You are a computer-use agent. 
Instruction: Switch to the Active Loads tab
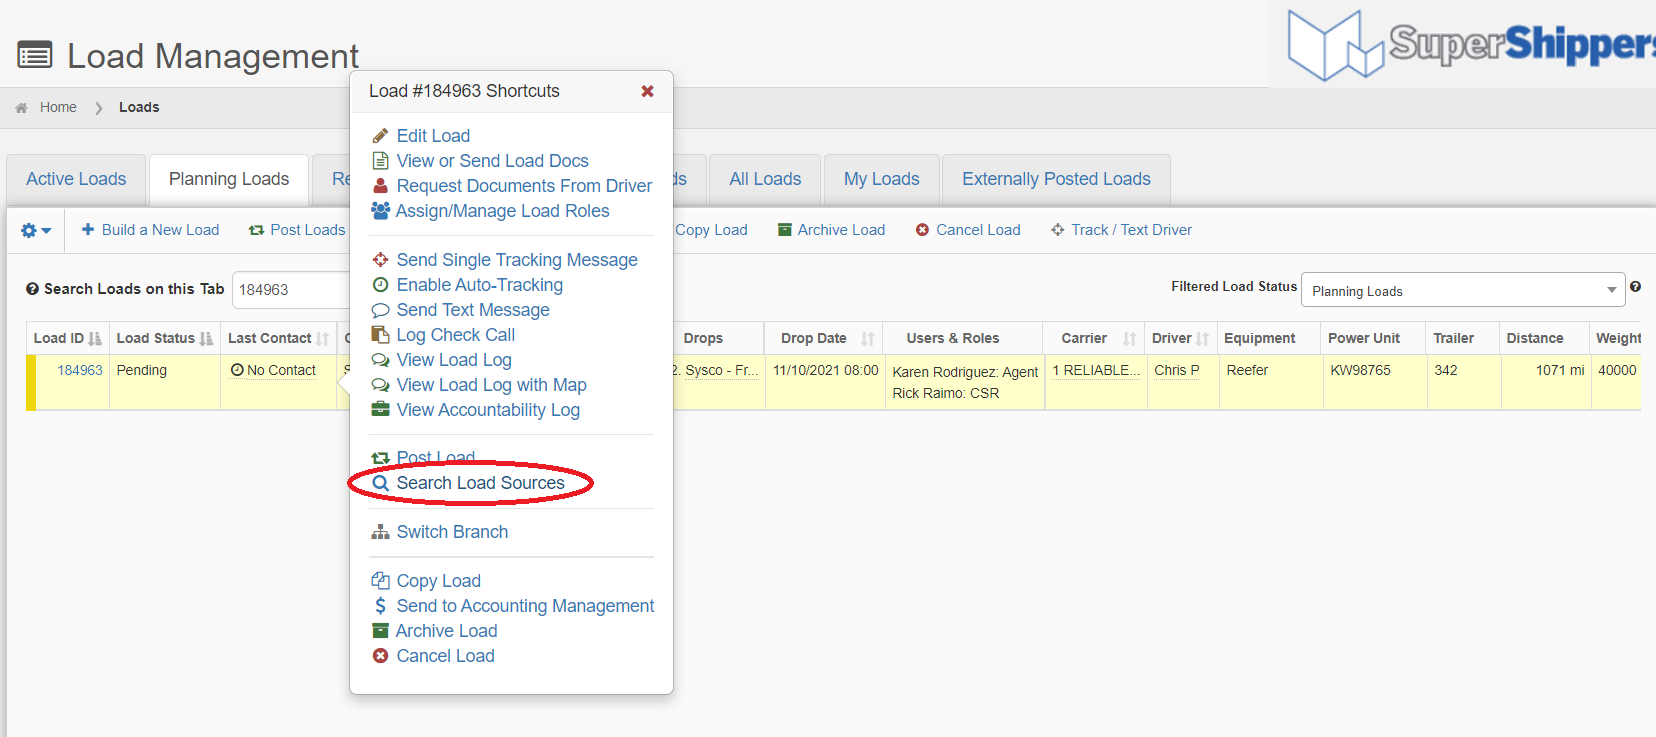click(76, 179)
